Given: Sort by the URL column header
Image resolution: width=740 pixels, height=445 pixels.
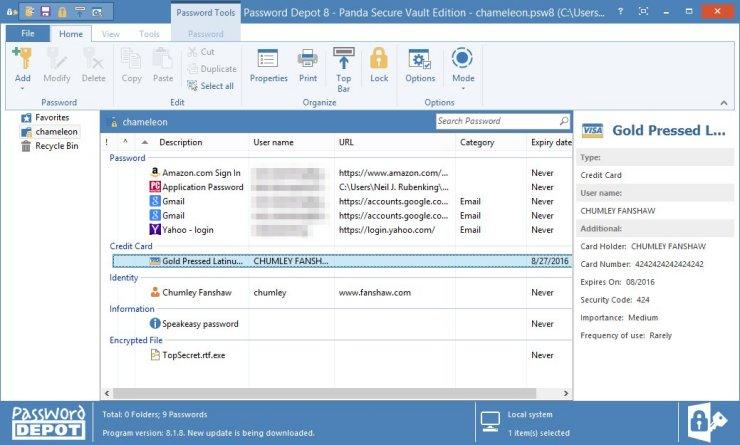Looking at the screenshot, I should point(346,142).
